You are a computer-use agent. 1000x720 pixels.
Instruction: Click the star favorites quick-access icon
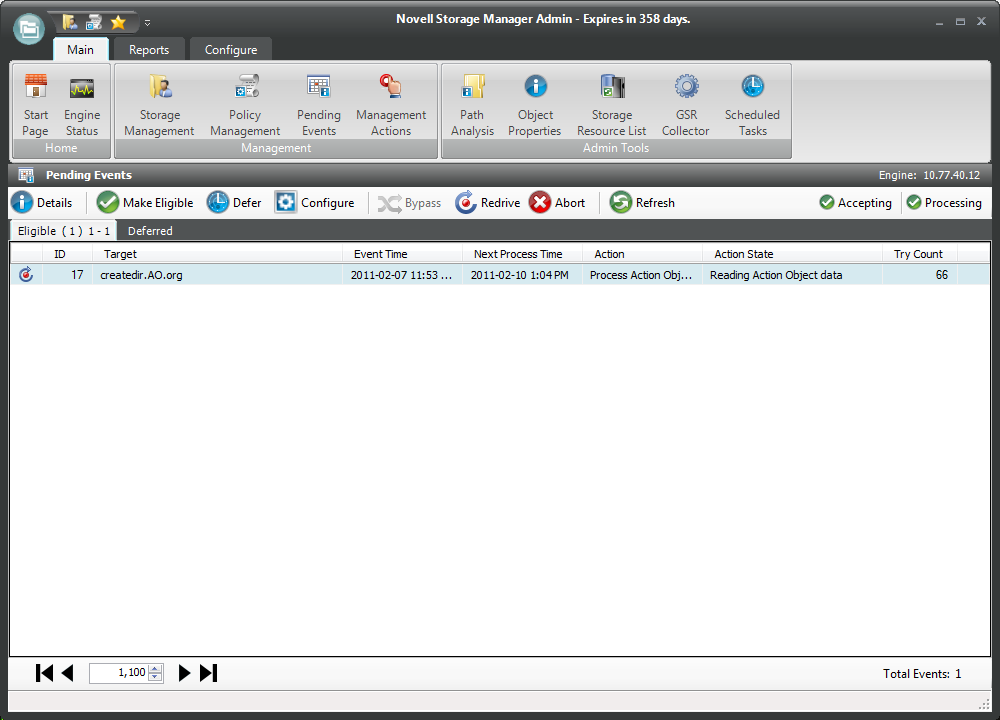pyautogui.click(x=118, y=23)
